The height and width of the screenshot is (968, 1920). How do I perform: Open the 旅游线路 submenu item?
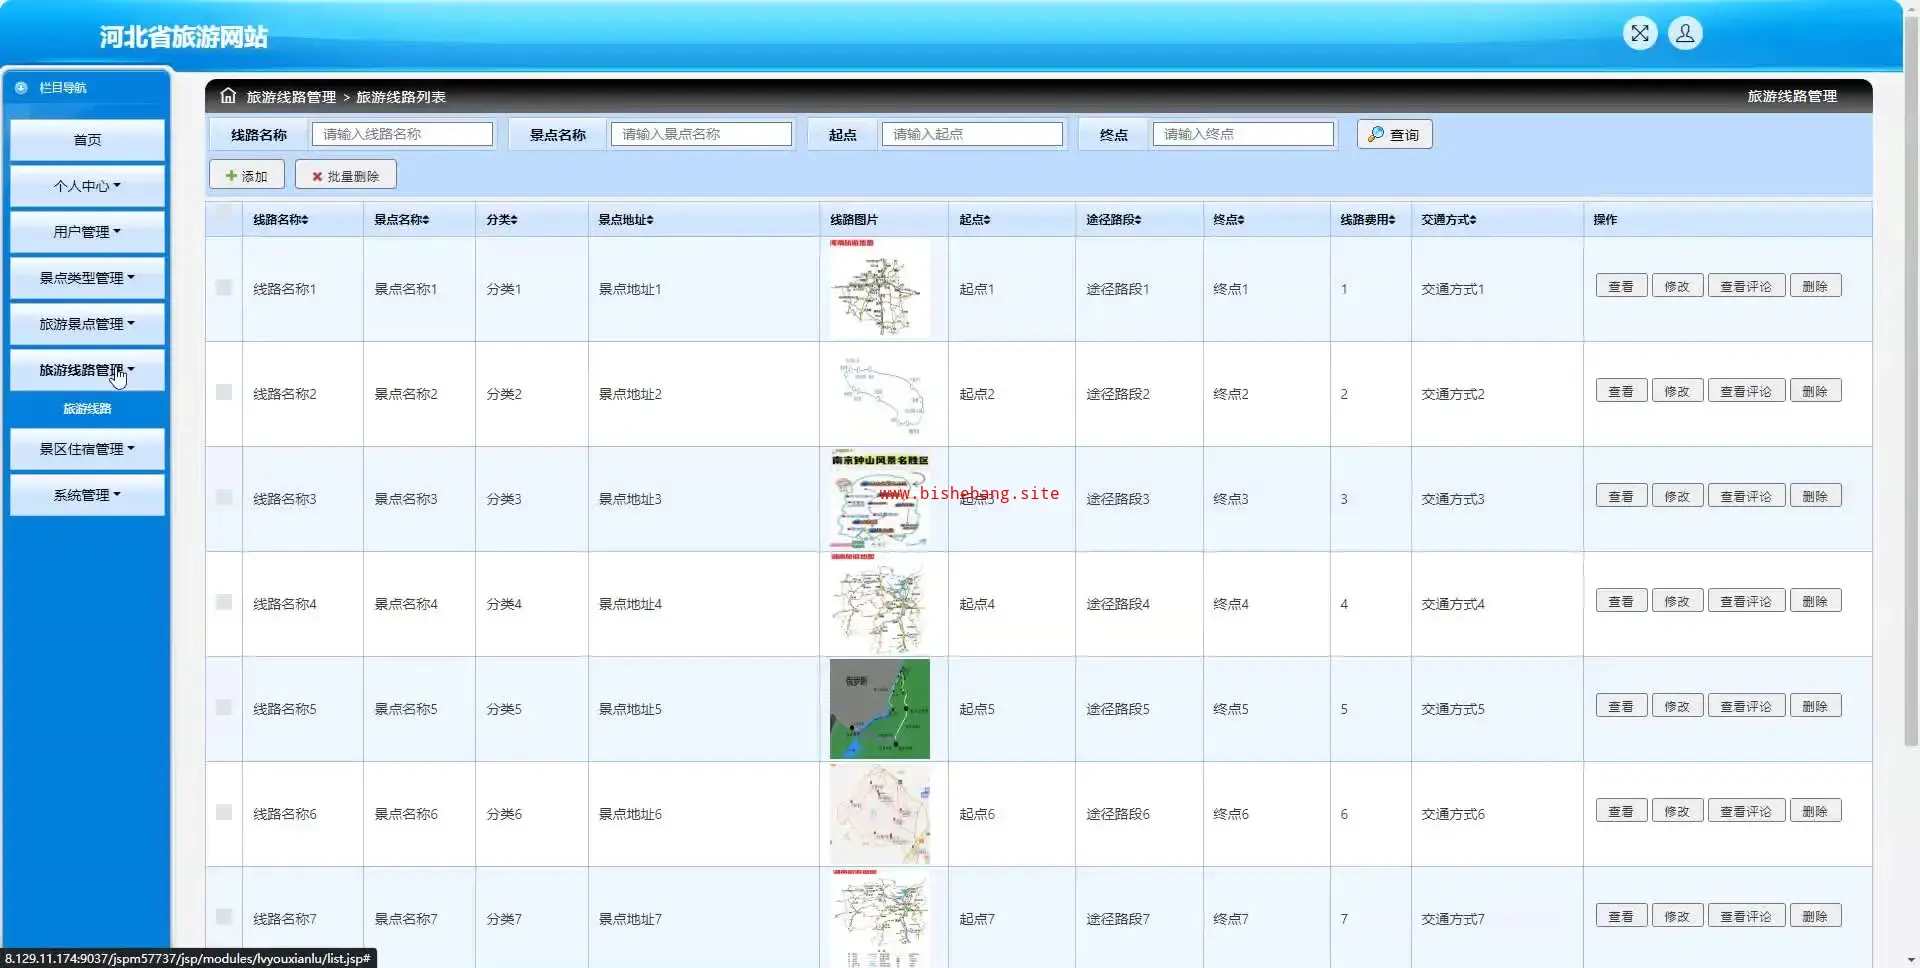(x=87, y=409)
